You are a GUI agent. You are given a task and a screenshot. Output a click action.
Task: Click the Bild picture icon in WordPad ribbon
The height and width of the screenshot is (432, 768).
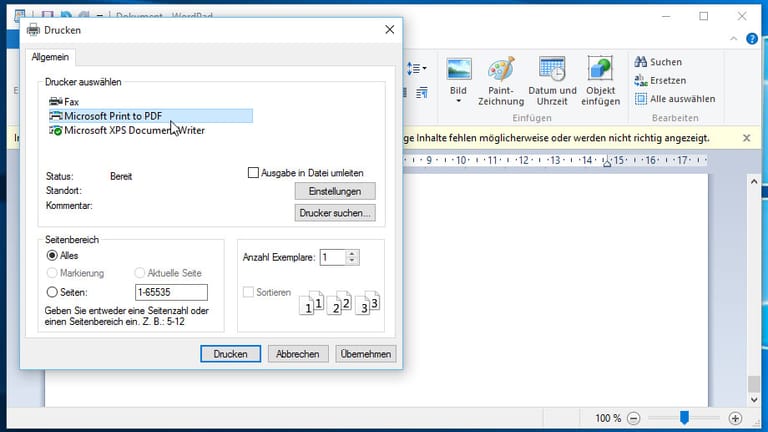(x=459, y=69)
